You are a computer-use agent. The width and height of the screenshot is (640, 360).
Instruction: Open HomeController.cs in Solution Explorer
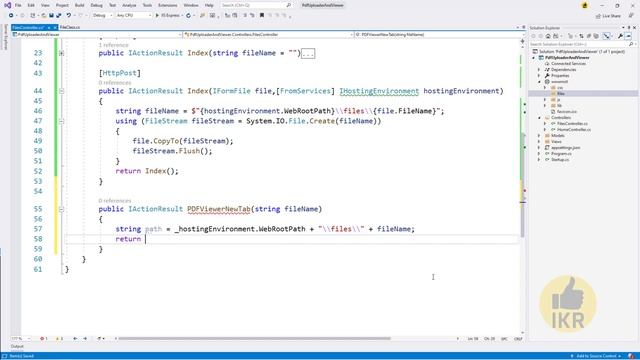click(x=573, y=129)
